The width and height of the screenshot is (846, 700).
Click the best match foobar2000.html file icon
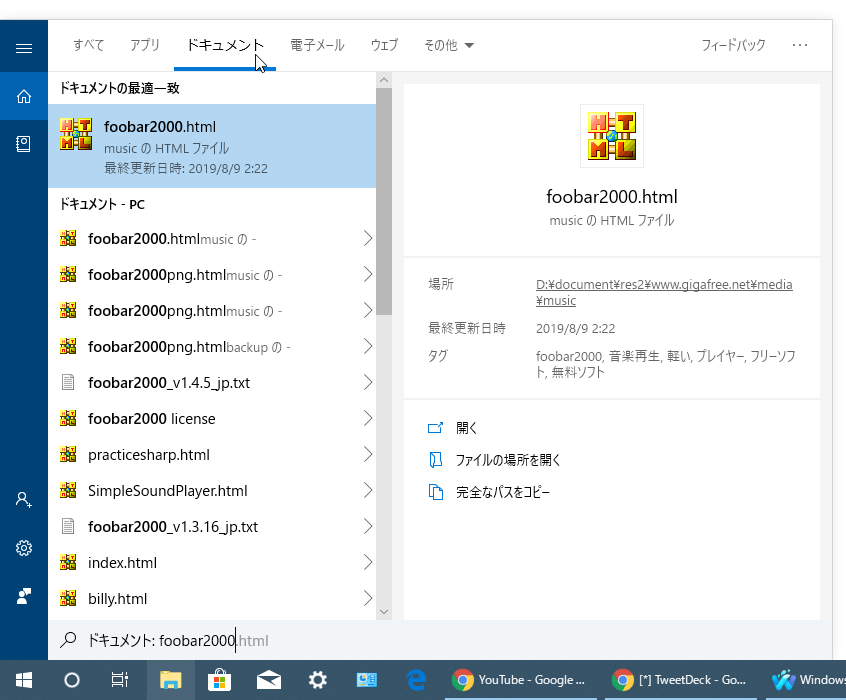click(76, 134)
